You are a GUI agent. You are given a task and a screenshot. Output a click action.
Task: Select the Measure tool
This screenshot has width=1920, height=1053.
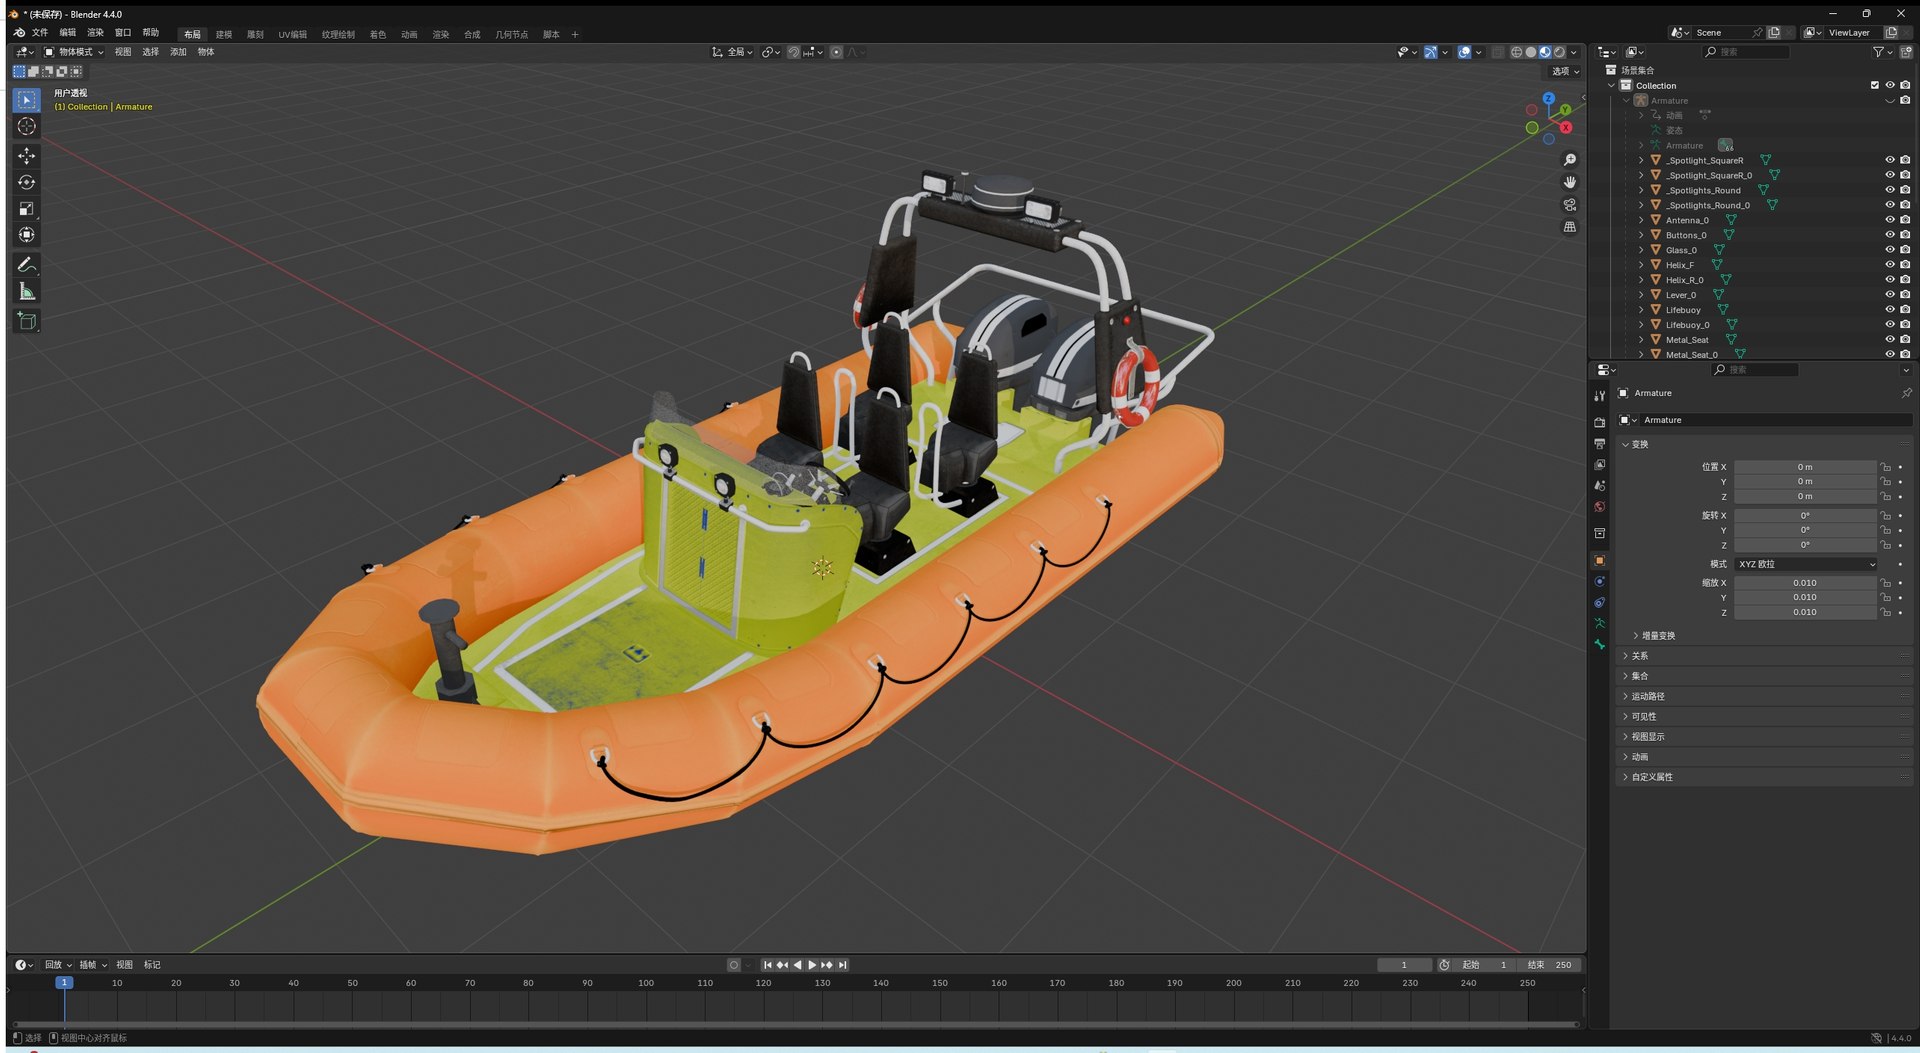[27, 291]
